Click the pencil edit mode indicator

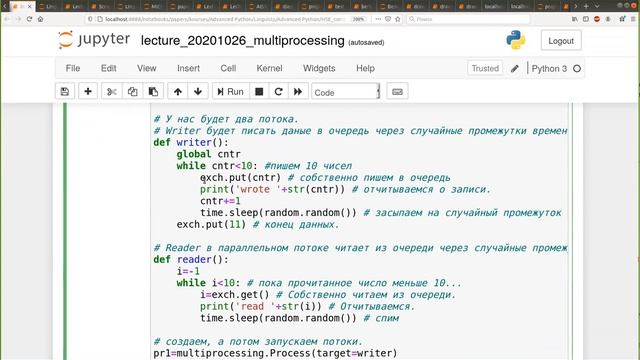point(515,69)
